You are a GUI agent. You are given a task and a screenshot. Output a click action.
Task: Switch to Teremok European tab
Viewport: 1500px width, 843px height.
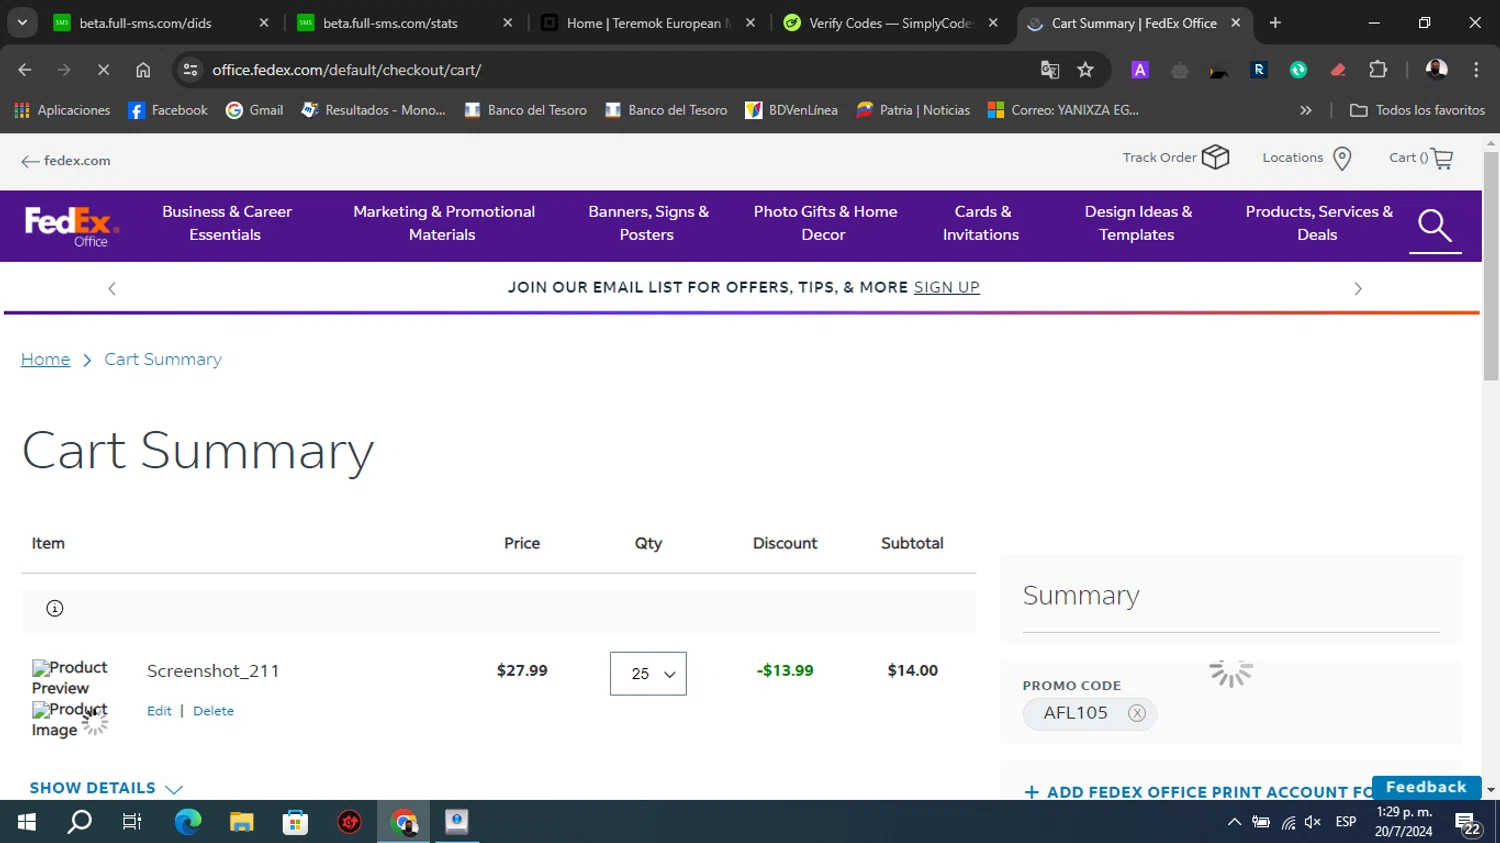click(x=648, y=23)
